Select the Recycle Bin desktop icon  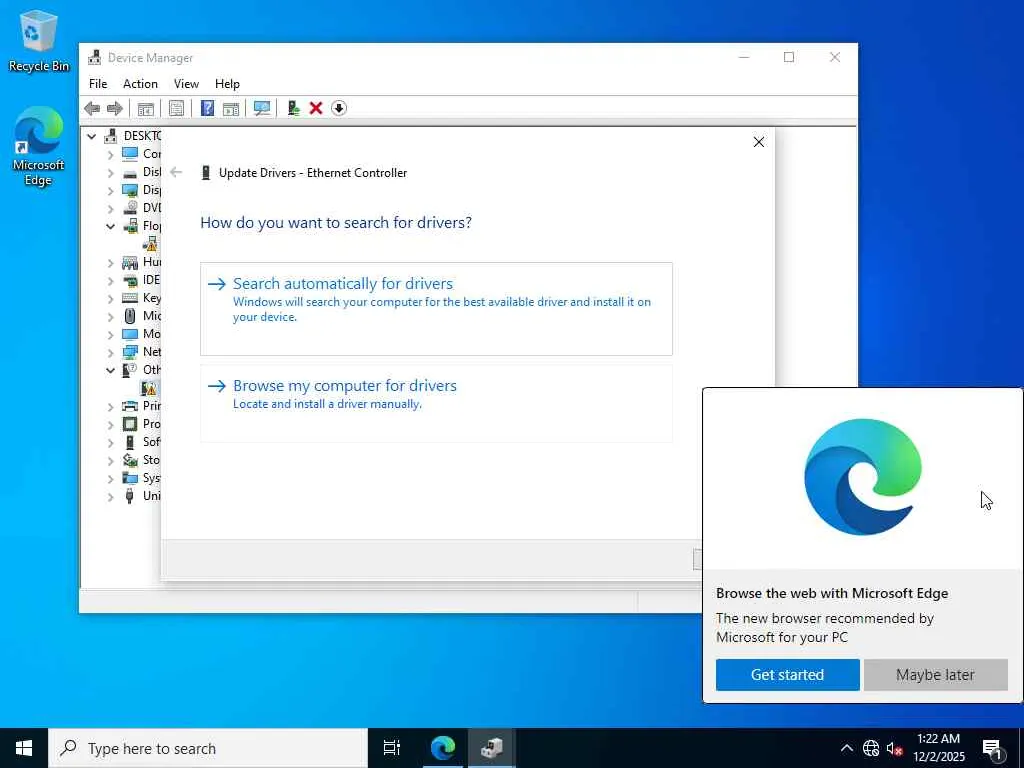point(38,41)
